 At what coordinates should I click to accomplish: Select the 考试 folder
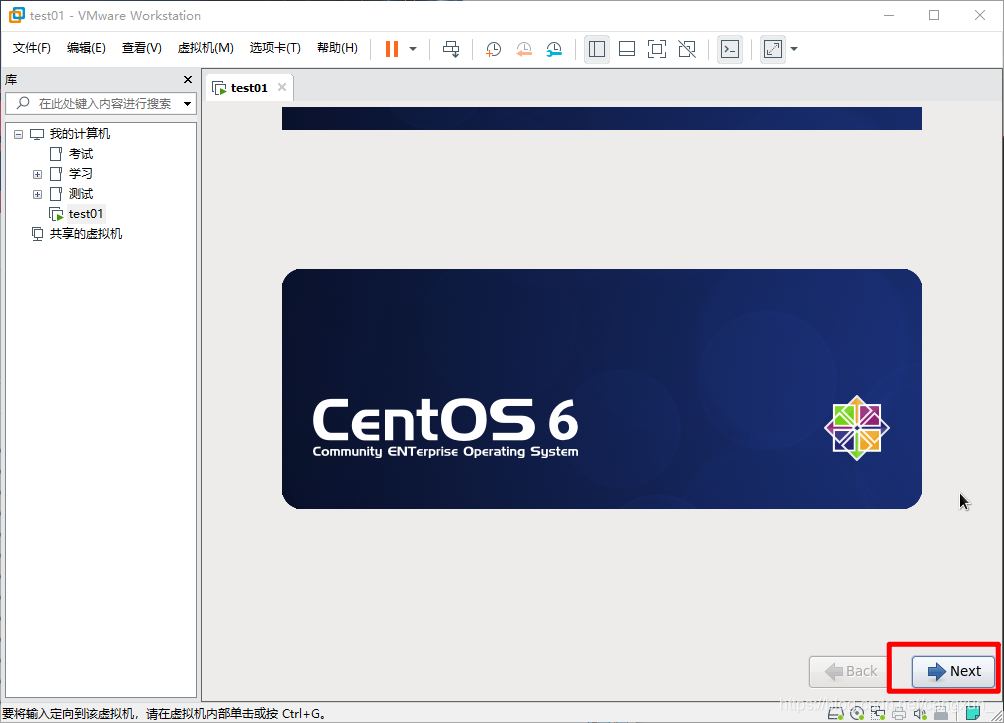81,154
